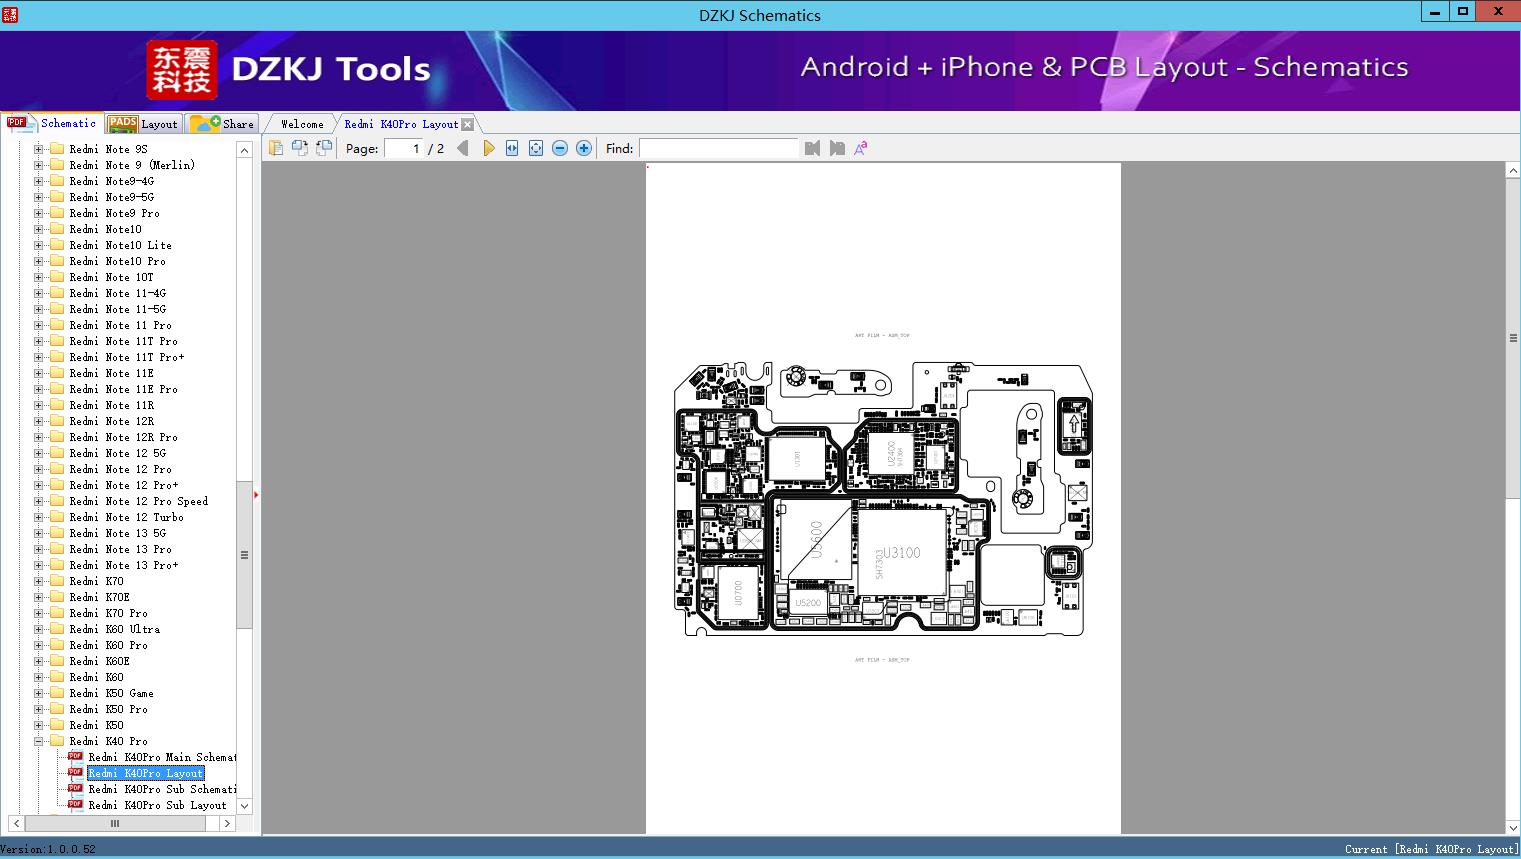Click the rotate clockwise icon in viewer toolbar

pos(323,148)
